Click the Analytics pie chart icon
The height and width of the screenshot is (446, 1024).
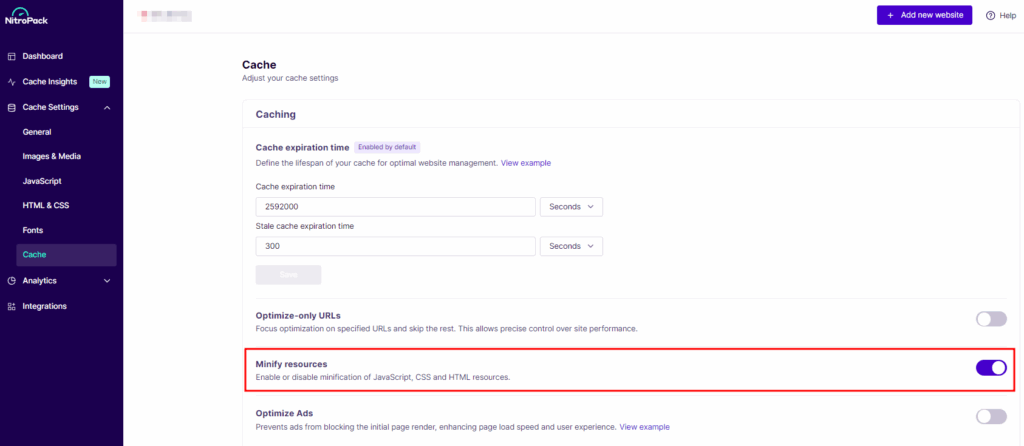[12, 281]
